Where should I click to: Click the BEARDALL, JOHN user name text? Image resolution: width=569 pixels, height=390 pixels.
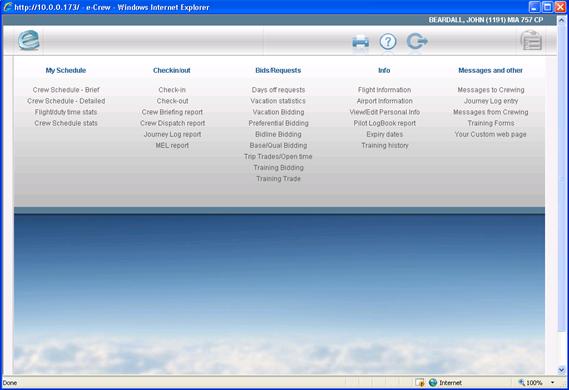tap(486, 20)
